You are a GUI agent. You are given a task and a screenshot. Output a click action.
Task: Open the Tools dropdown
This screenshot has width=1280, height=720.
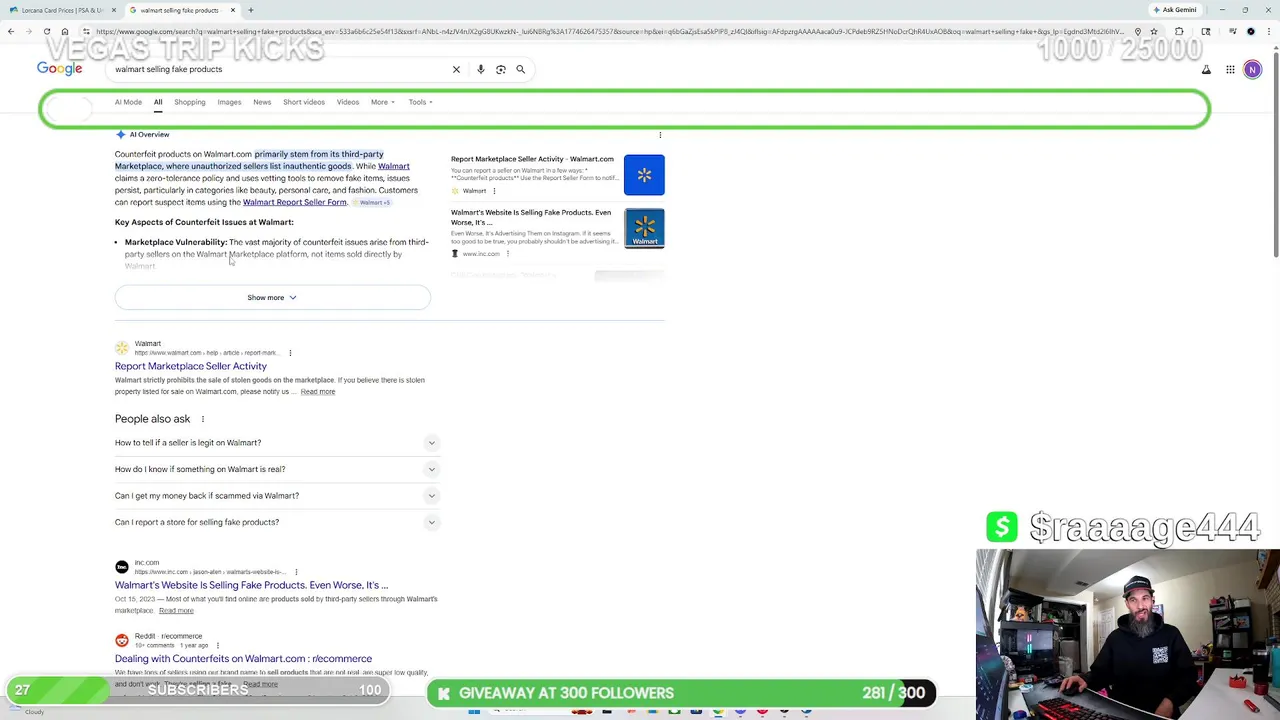pyautogui.click(x=420, y=102)
